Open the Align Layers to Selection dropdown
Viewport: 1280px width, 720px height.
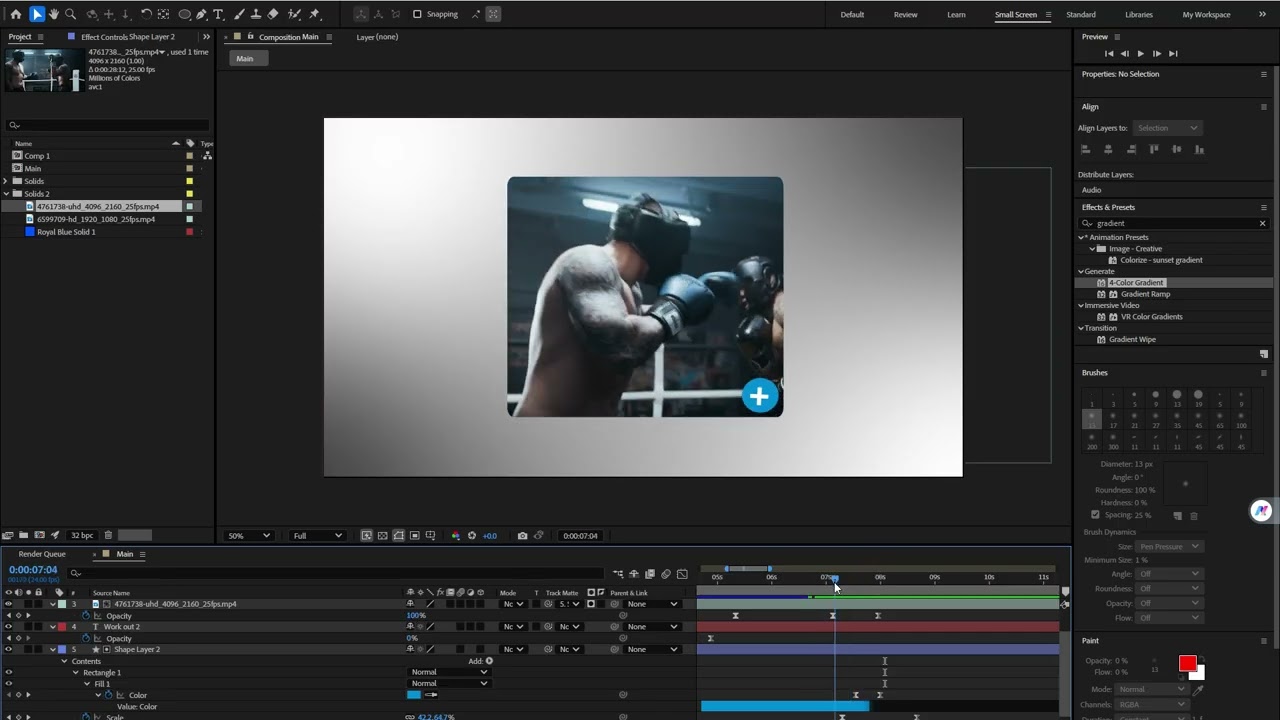(1167, 128)
